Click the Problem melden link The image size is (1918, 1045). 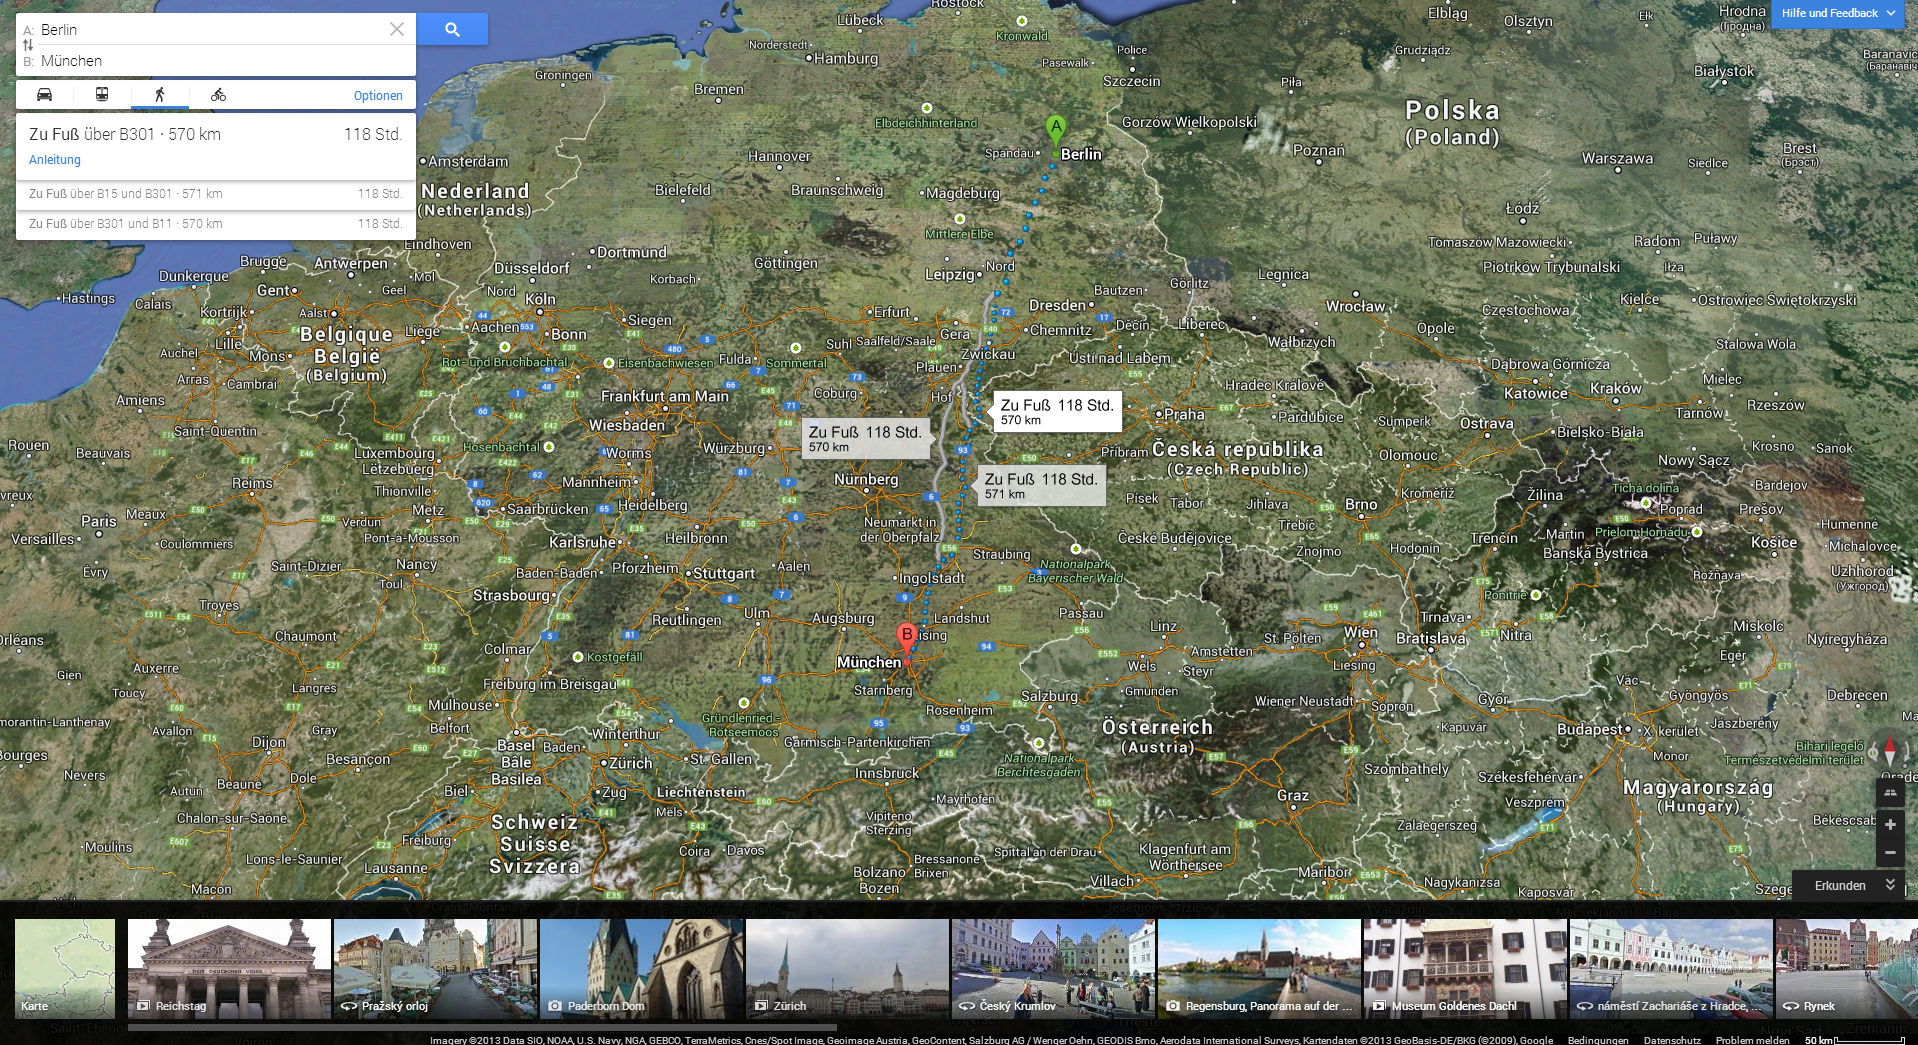[x=1752, y=1040]
